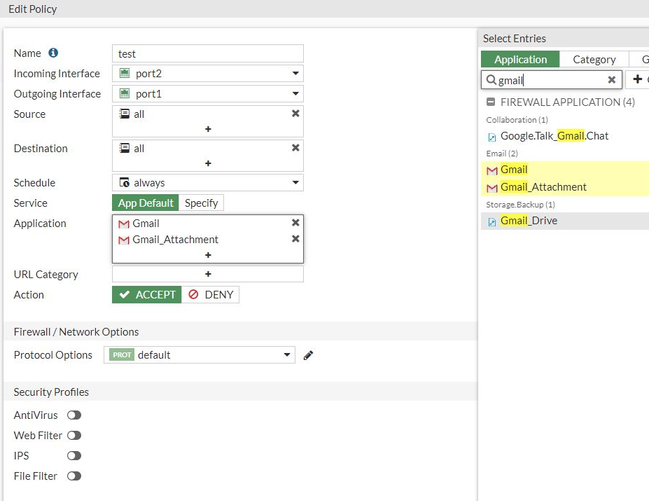Edit Protocol Options with the pencil icon
649x501 pixels.
pos(309,355)
